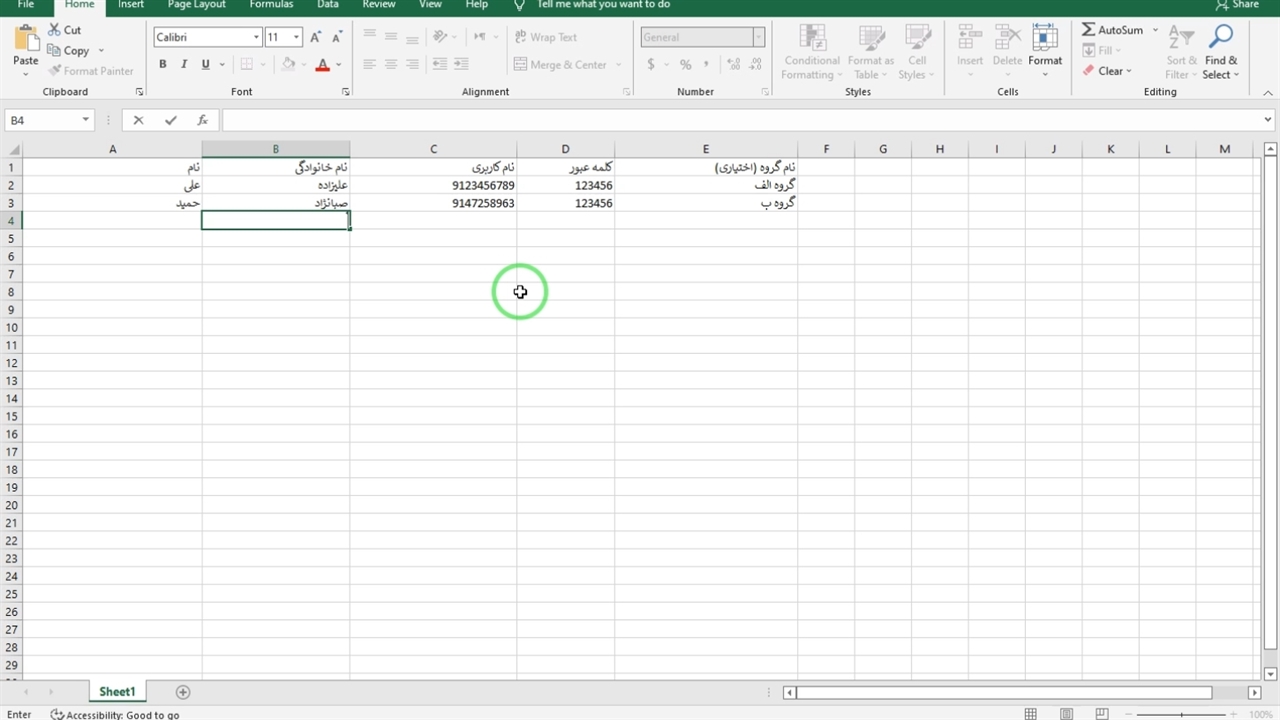
Task: Switch to the Formulas ribbon tab
Action: (271, 5)
